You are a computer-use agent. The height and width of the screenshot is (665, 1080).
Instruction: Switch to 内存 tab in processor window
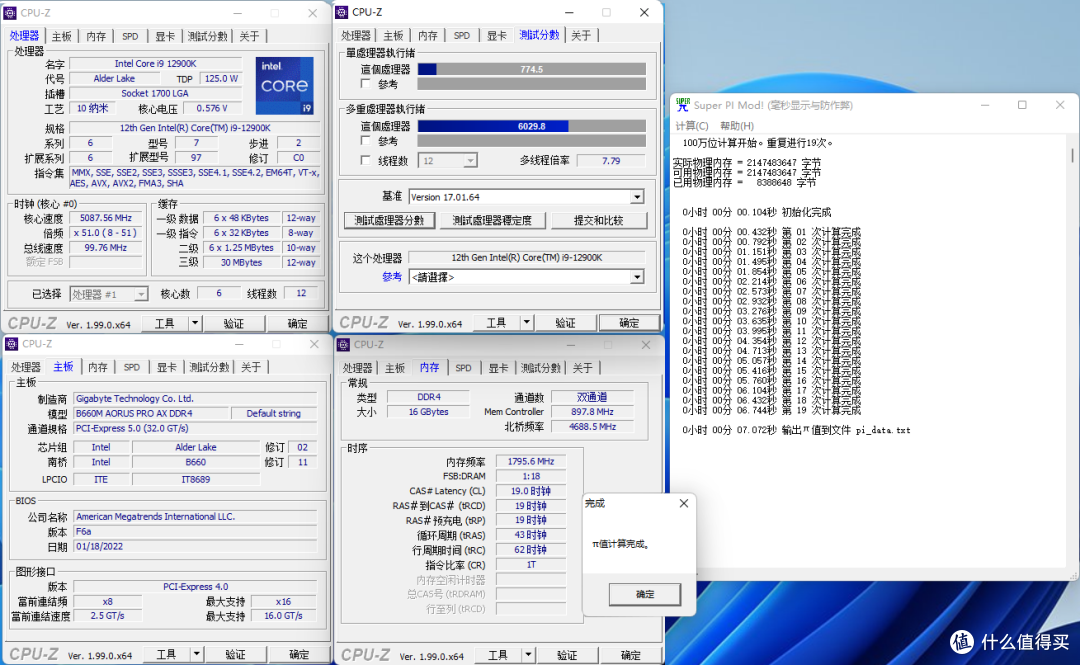pos(96,37)
